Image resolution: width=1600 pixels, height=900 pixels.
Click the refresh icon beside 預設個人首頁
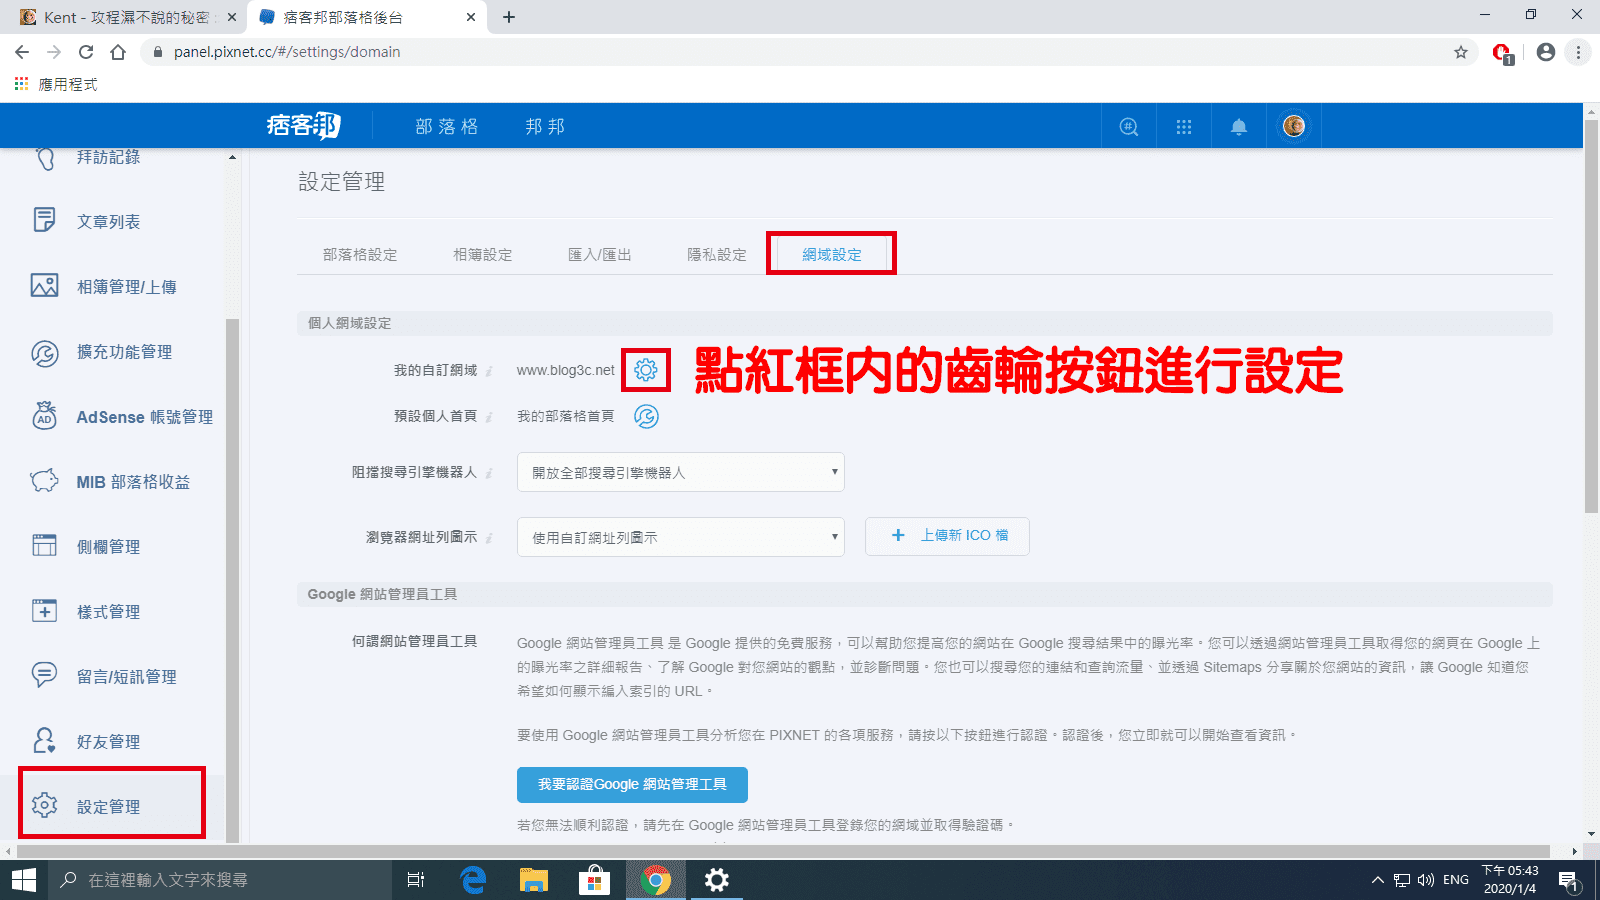[x=647, y=417]
